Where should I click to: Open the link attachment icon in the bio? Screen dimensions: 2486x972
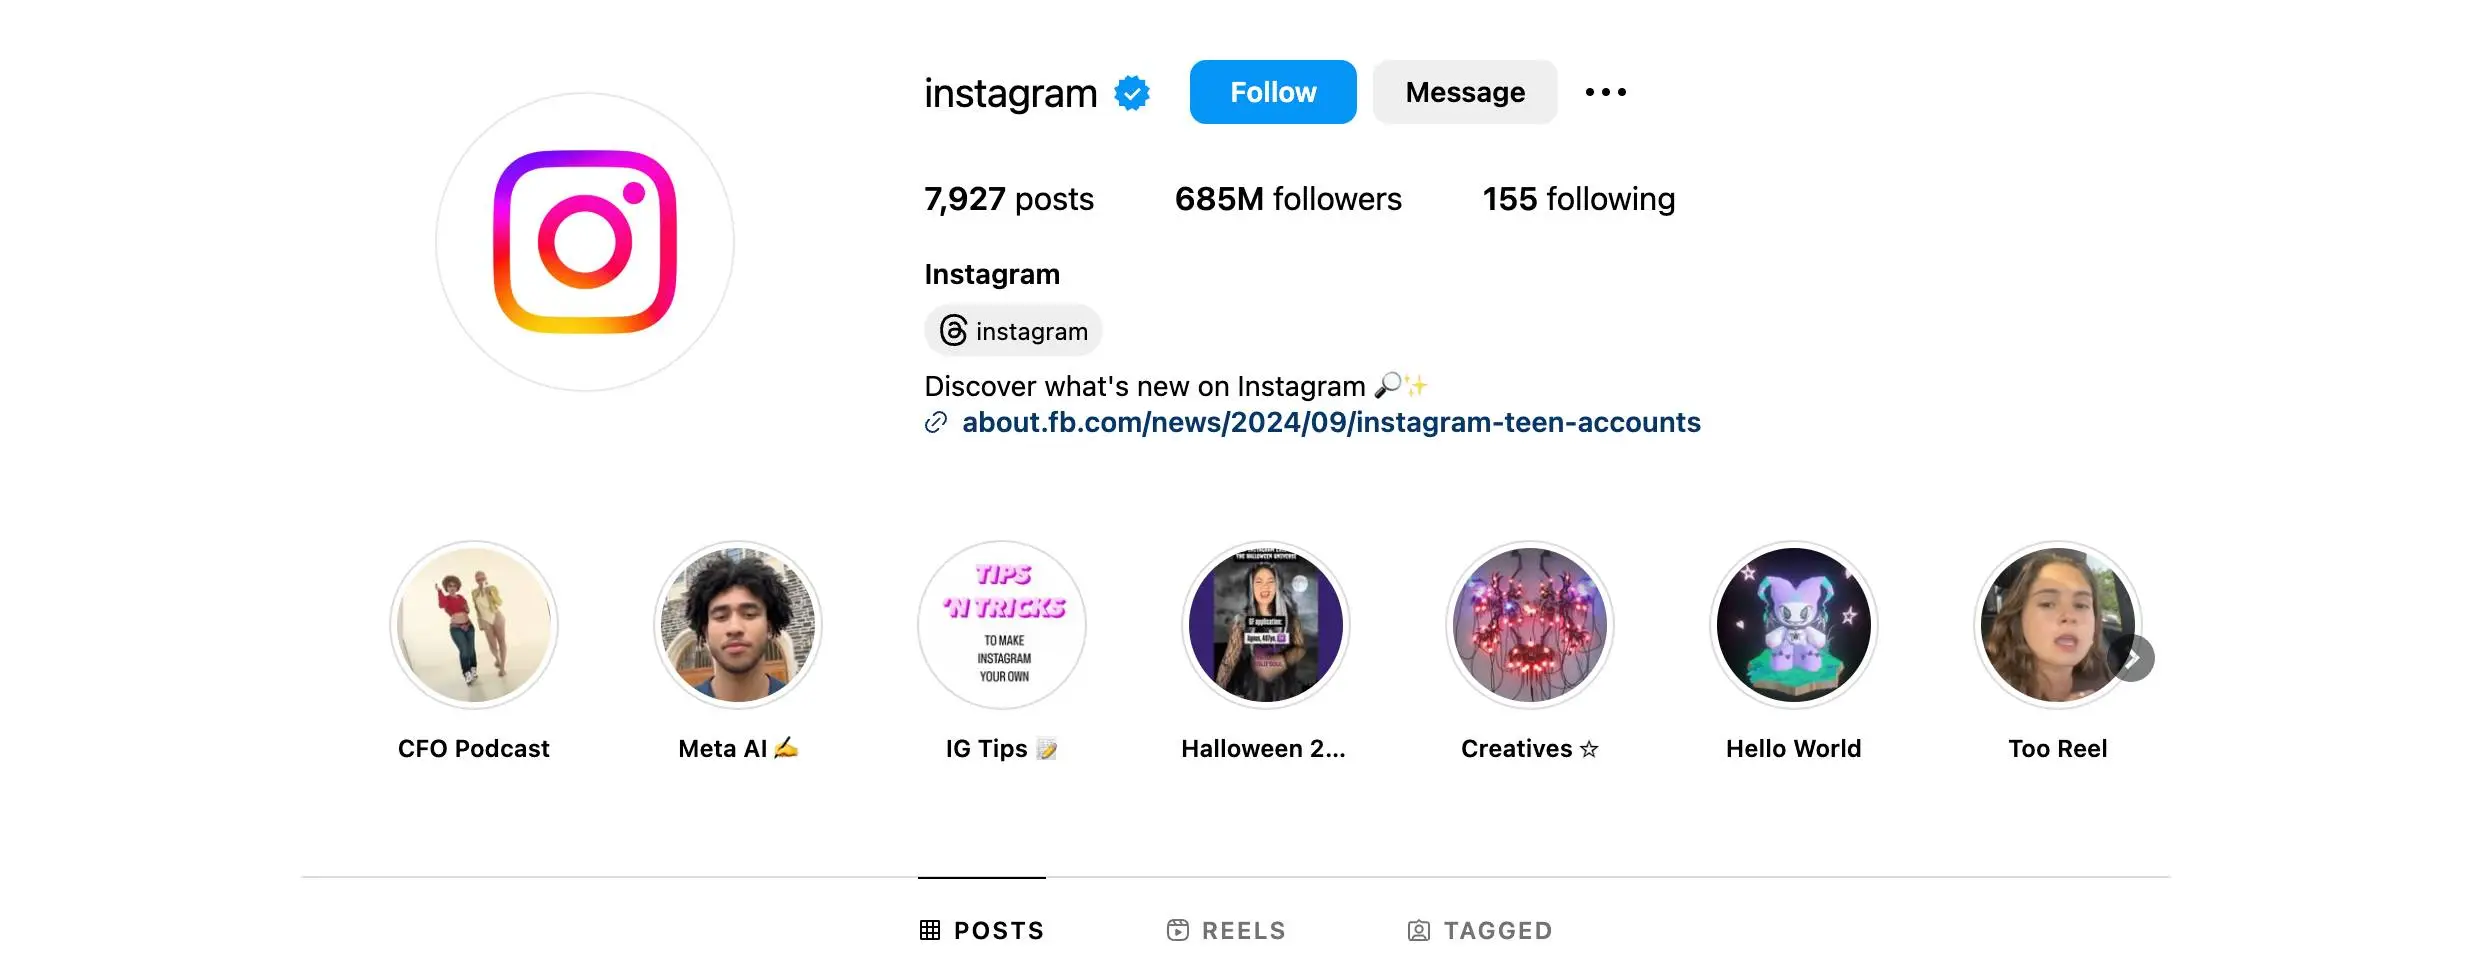point(935,423)
